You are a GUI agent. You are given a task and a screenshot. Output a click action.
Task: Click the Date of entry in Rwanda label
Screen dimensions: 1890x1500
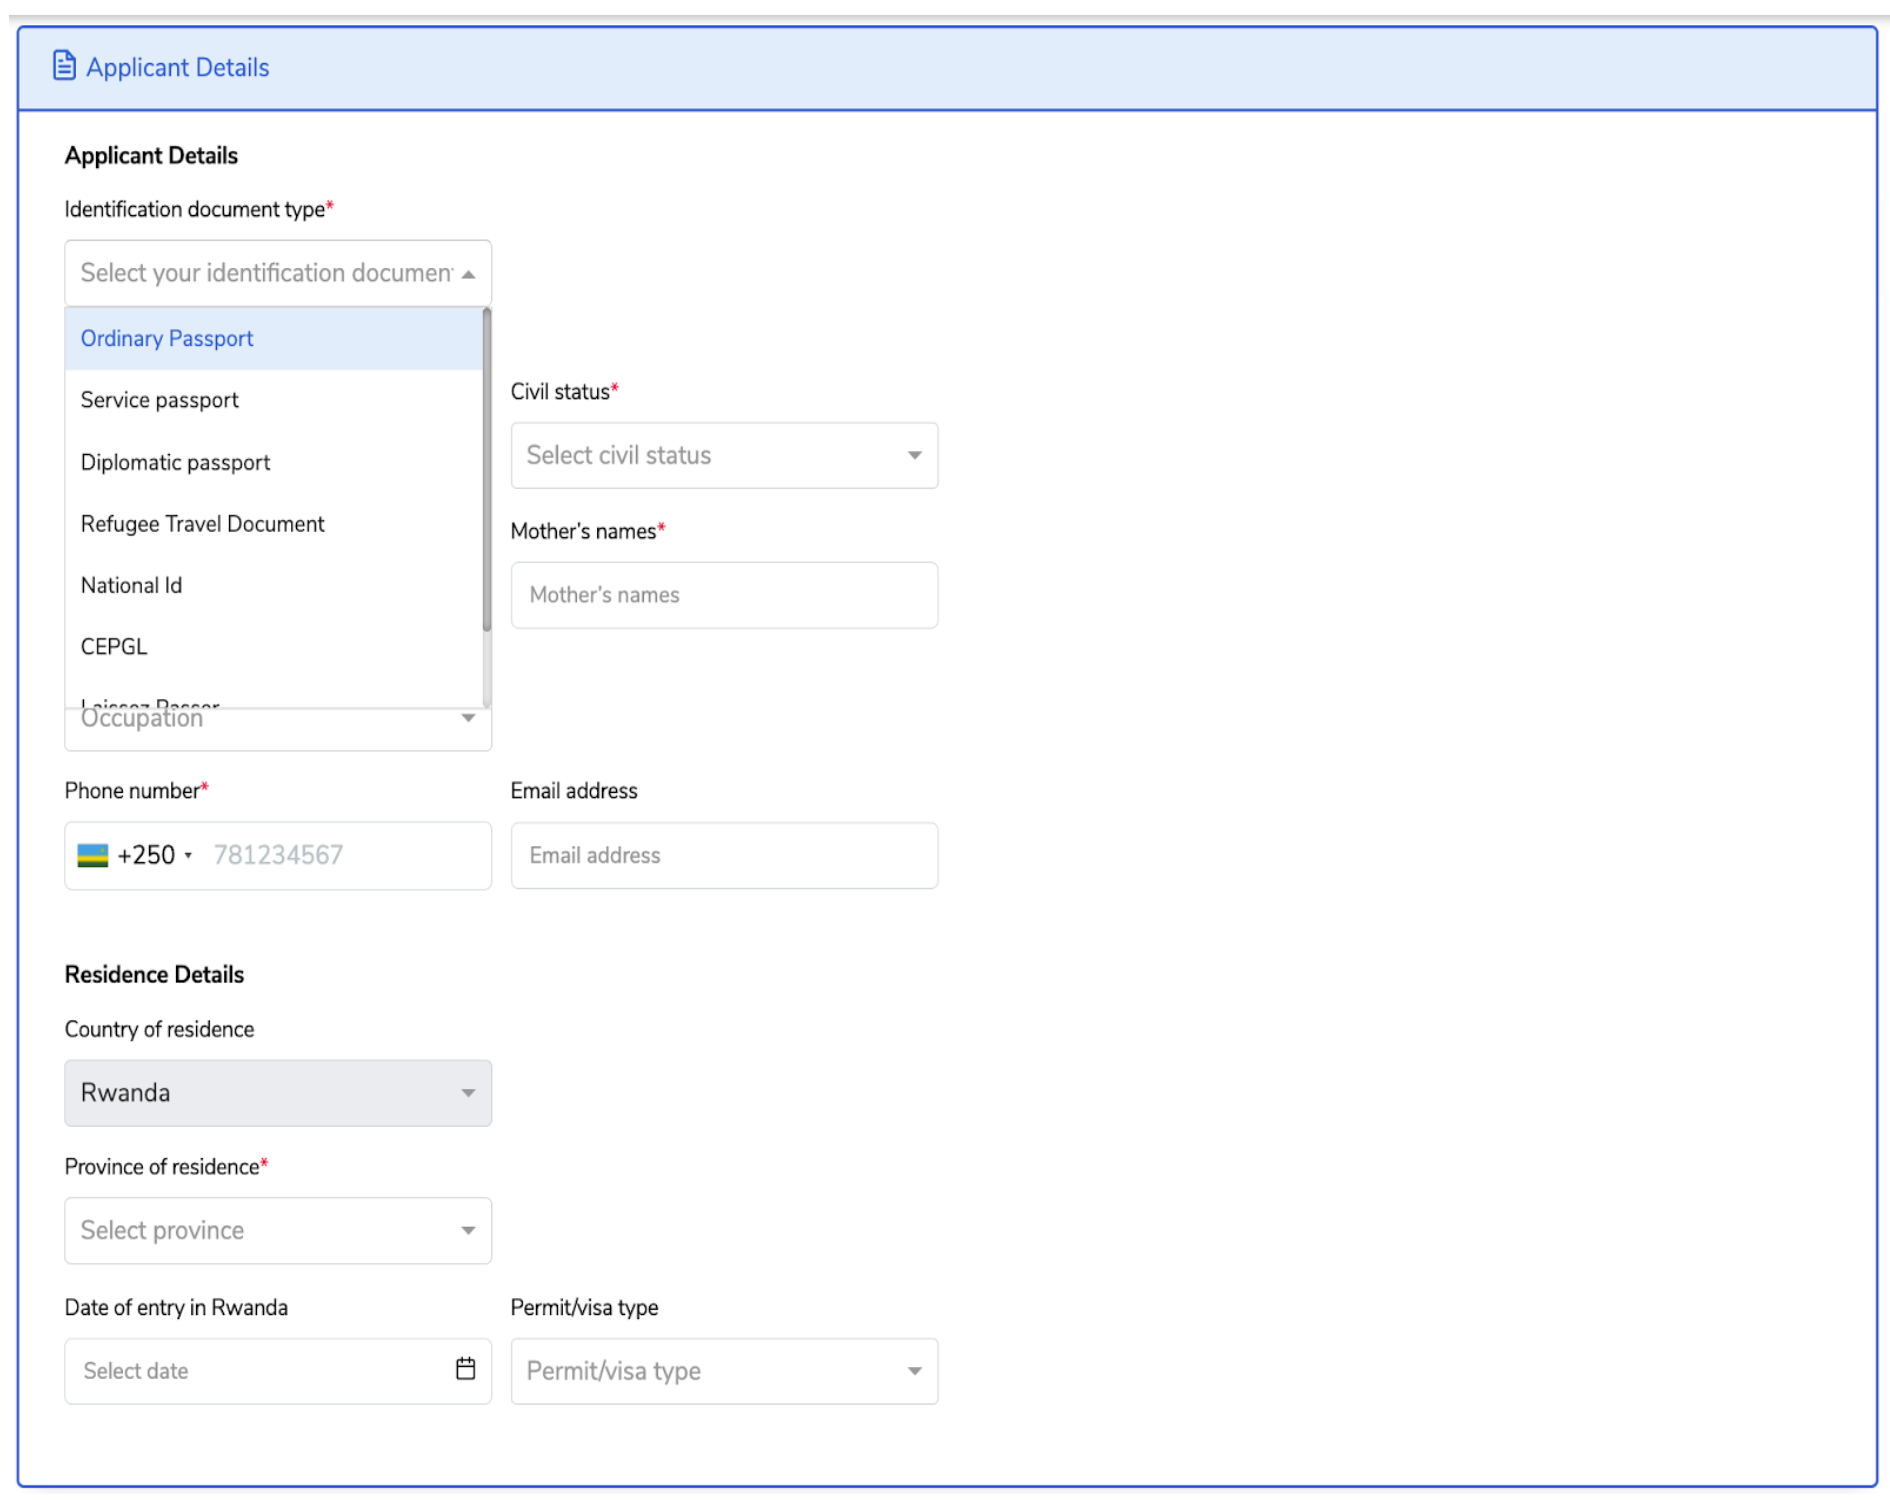(176, 1307)
